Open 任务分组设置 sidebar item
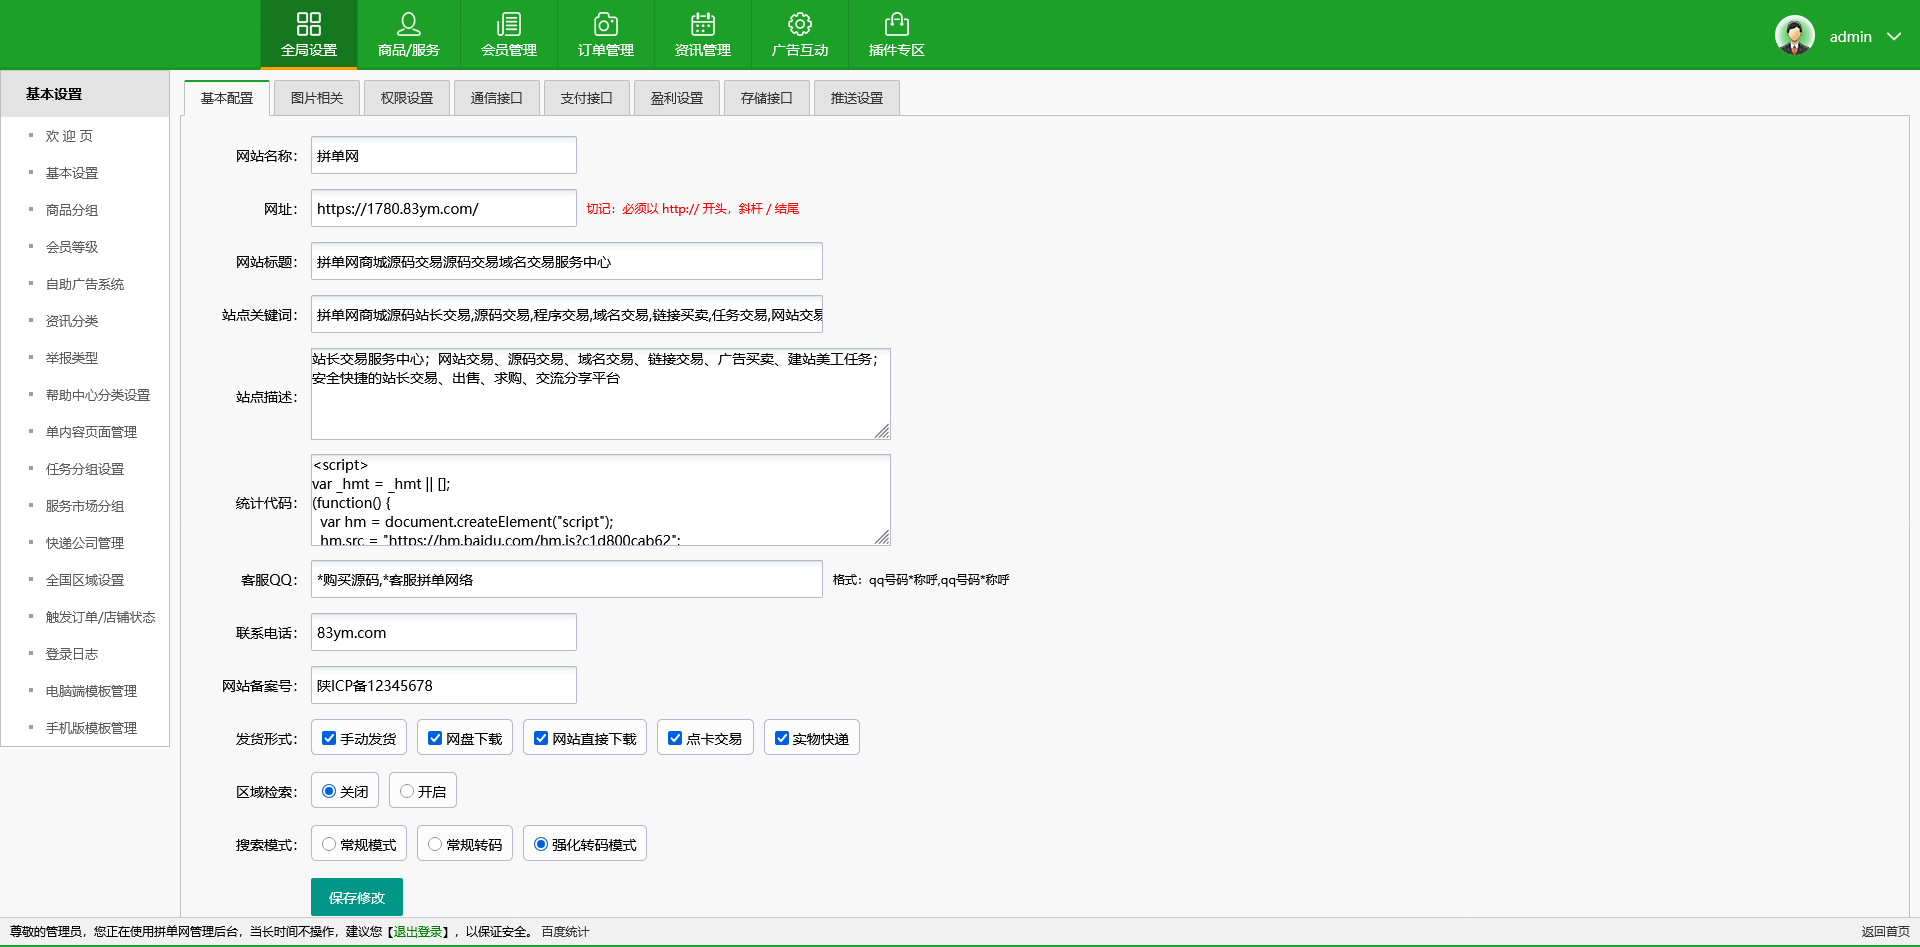Screen dimensions: 1920x947 coord(85,469)
